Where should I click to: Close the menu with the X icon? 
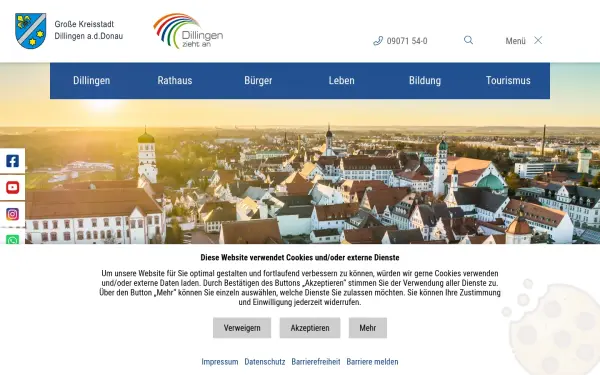538,40
